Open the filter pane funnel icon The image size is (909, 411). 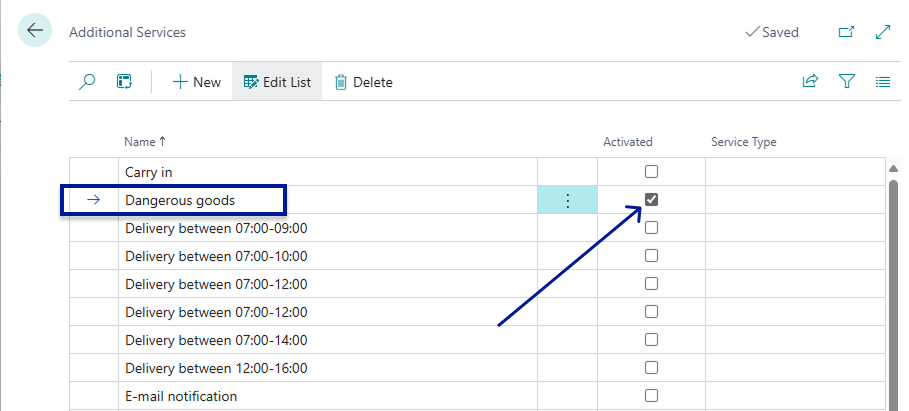click(x=847, y=82)
